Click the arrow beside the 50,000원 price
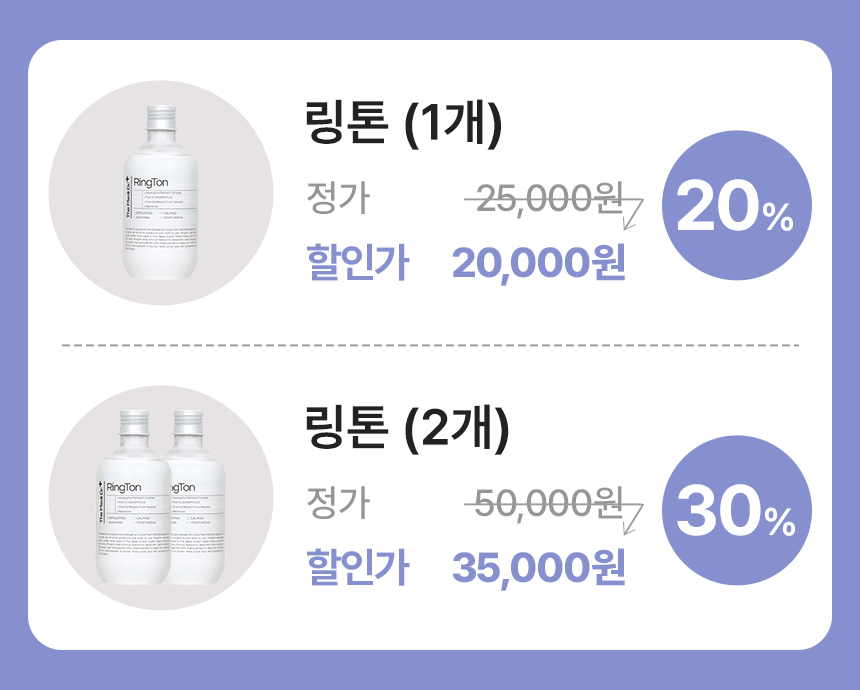 (x=631, y=512)
